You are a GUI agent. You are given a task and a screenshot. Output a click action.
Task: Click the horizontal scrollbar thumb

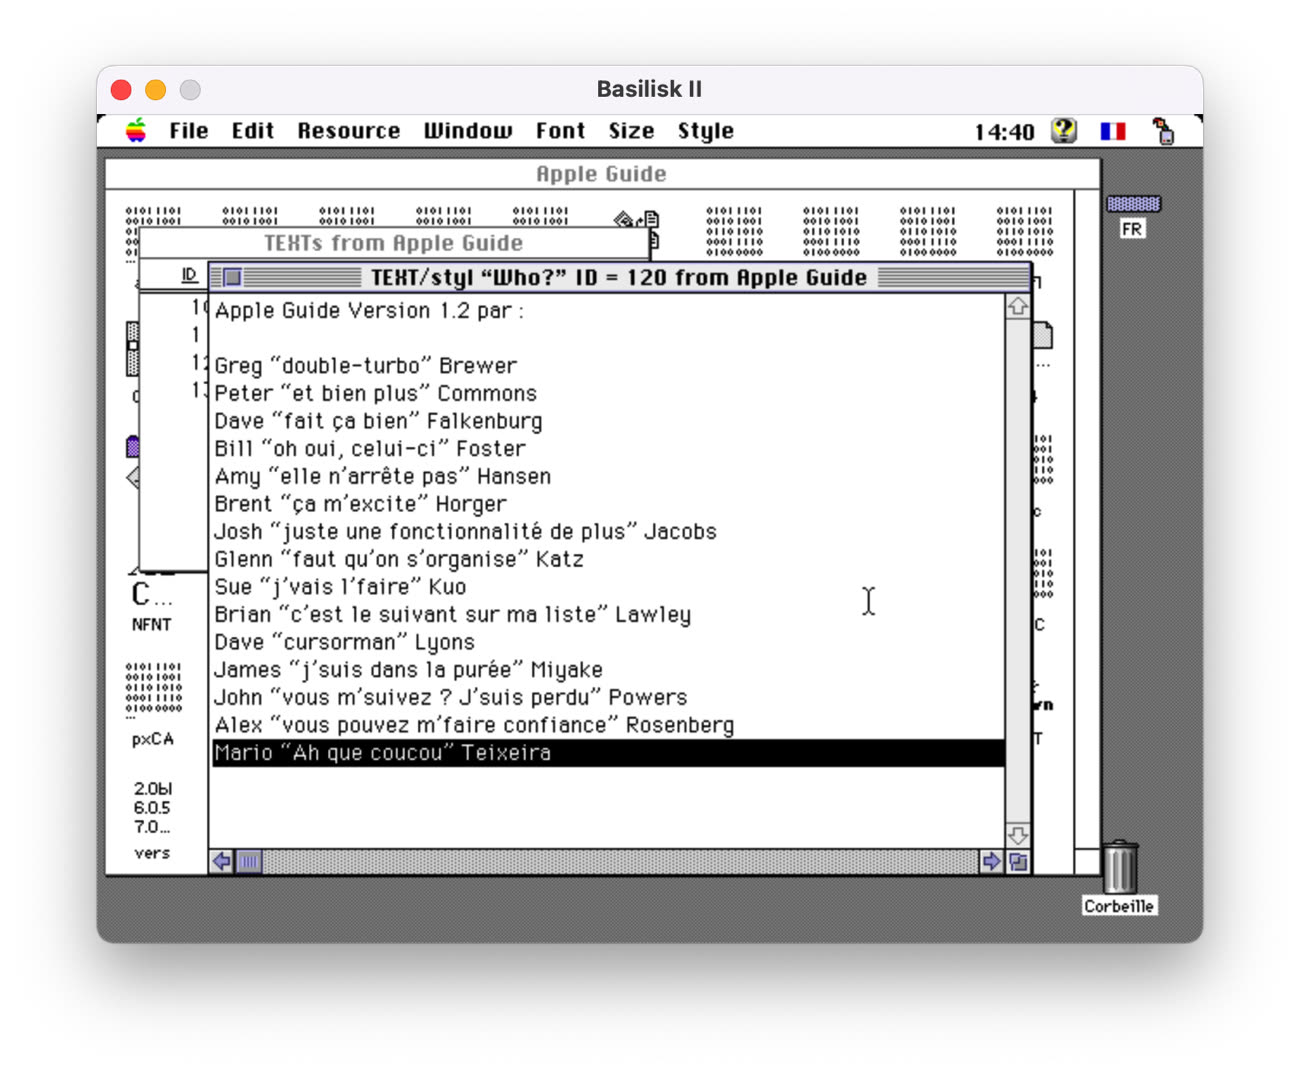click(x=249, y=861)
